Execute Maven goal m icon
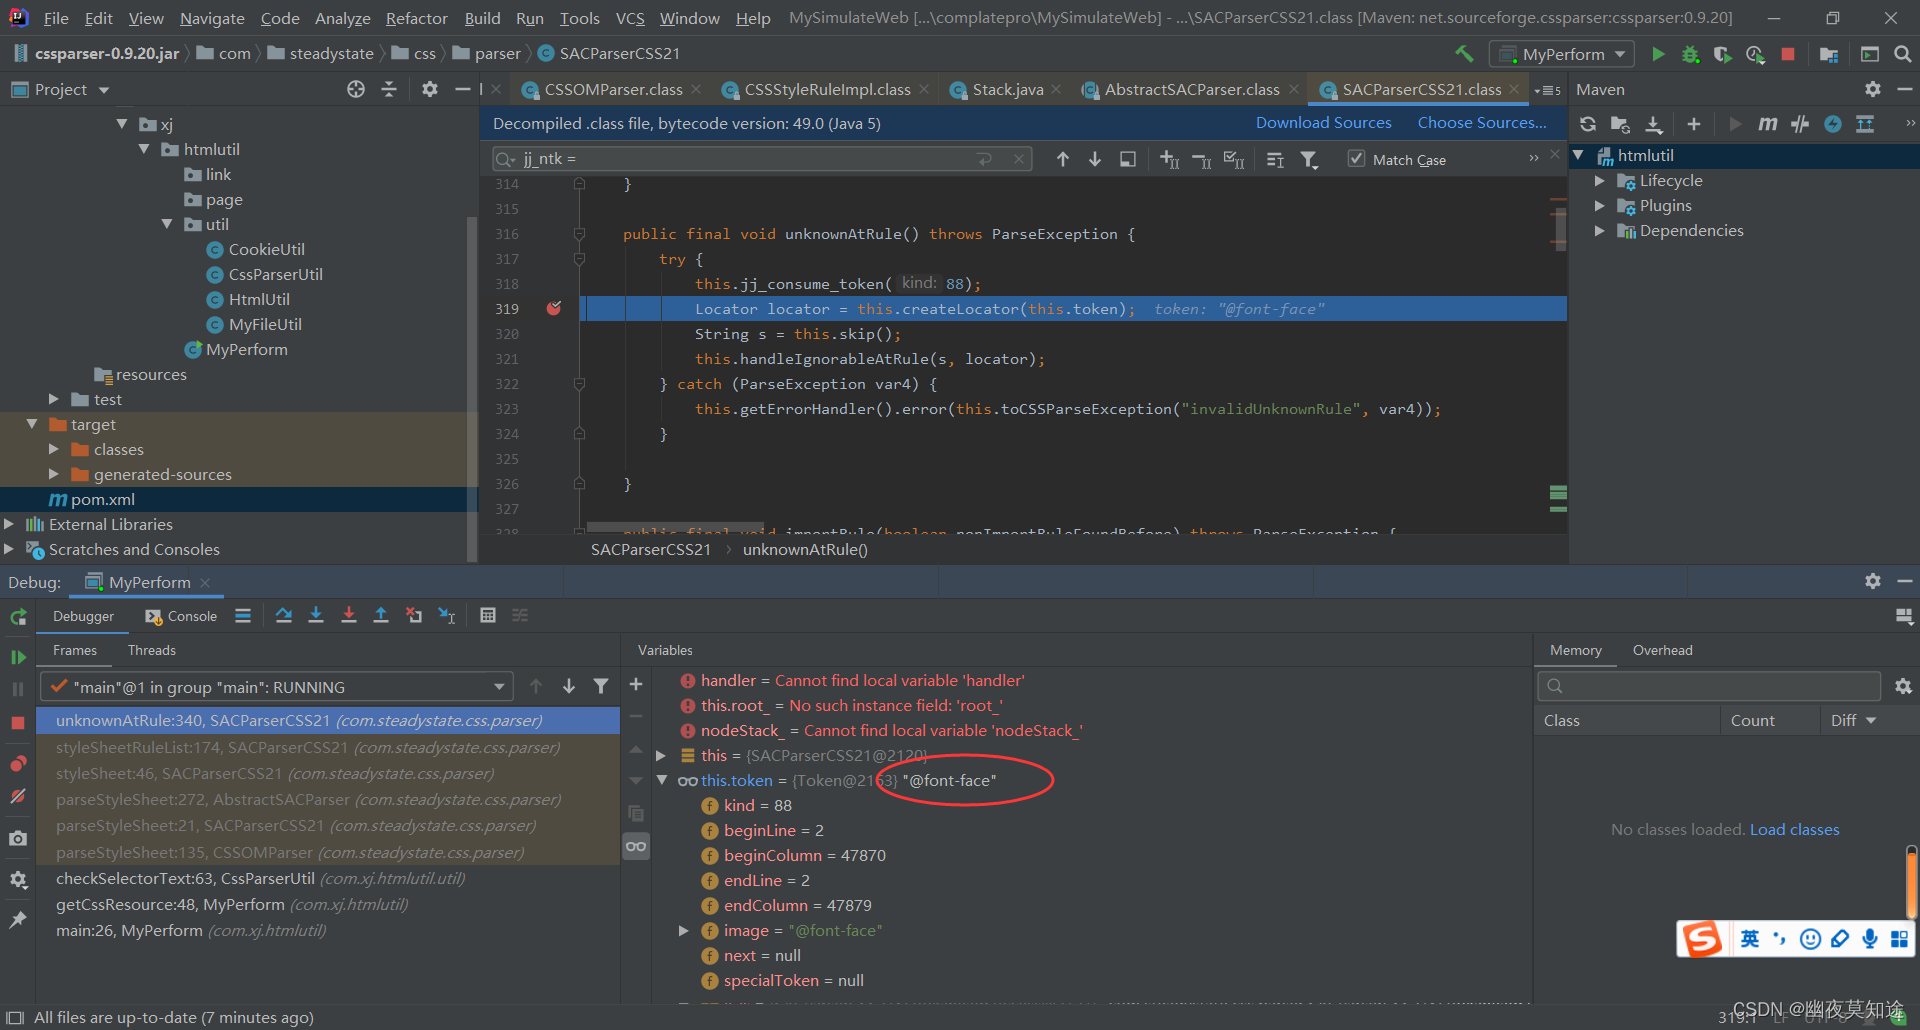Viewport: 1920px width, 1030px height. [x=1768, y=124]
